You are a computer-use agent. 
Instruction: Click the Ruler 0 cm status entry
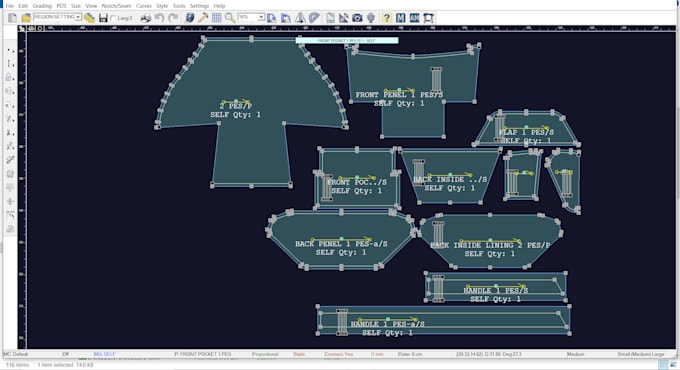(410, 354)
